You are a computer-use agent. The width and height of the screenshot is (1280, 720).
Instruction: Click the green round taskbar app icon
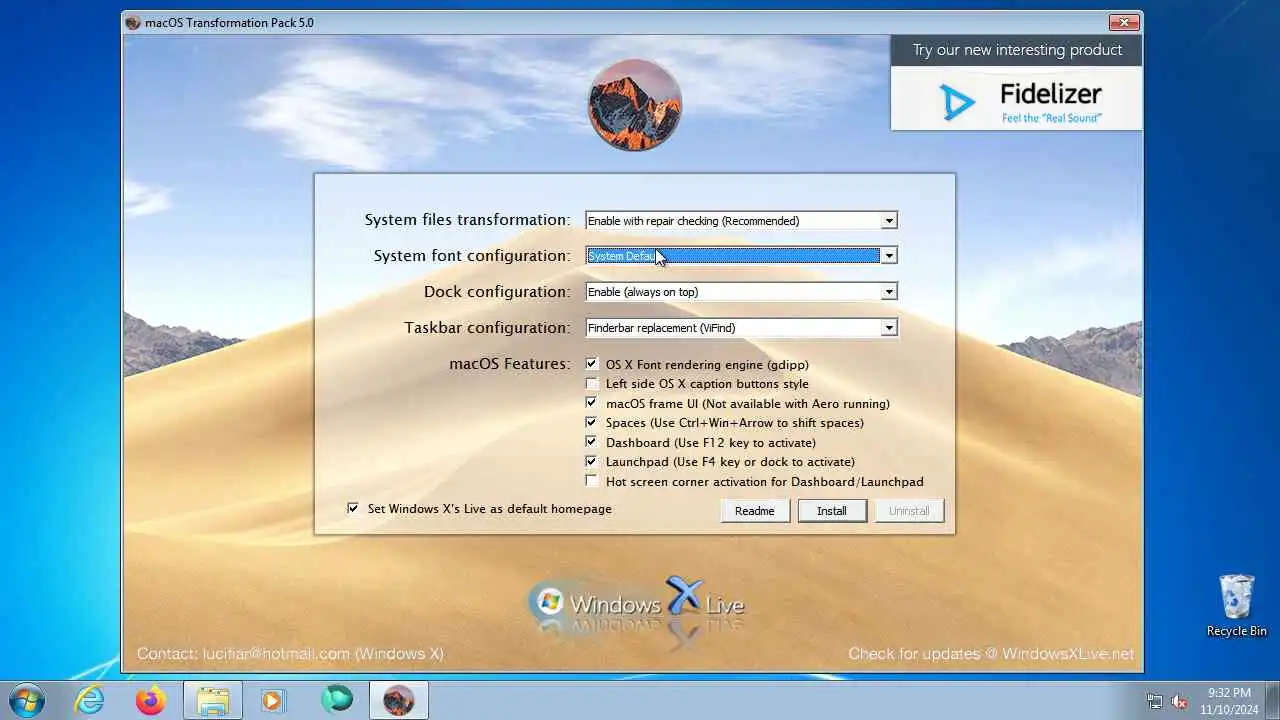[337, 699]
